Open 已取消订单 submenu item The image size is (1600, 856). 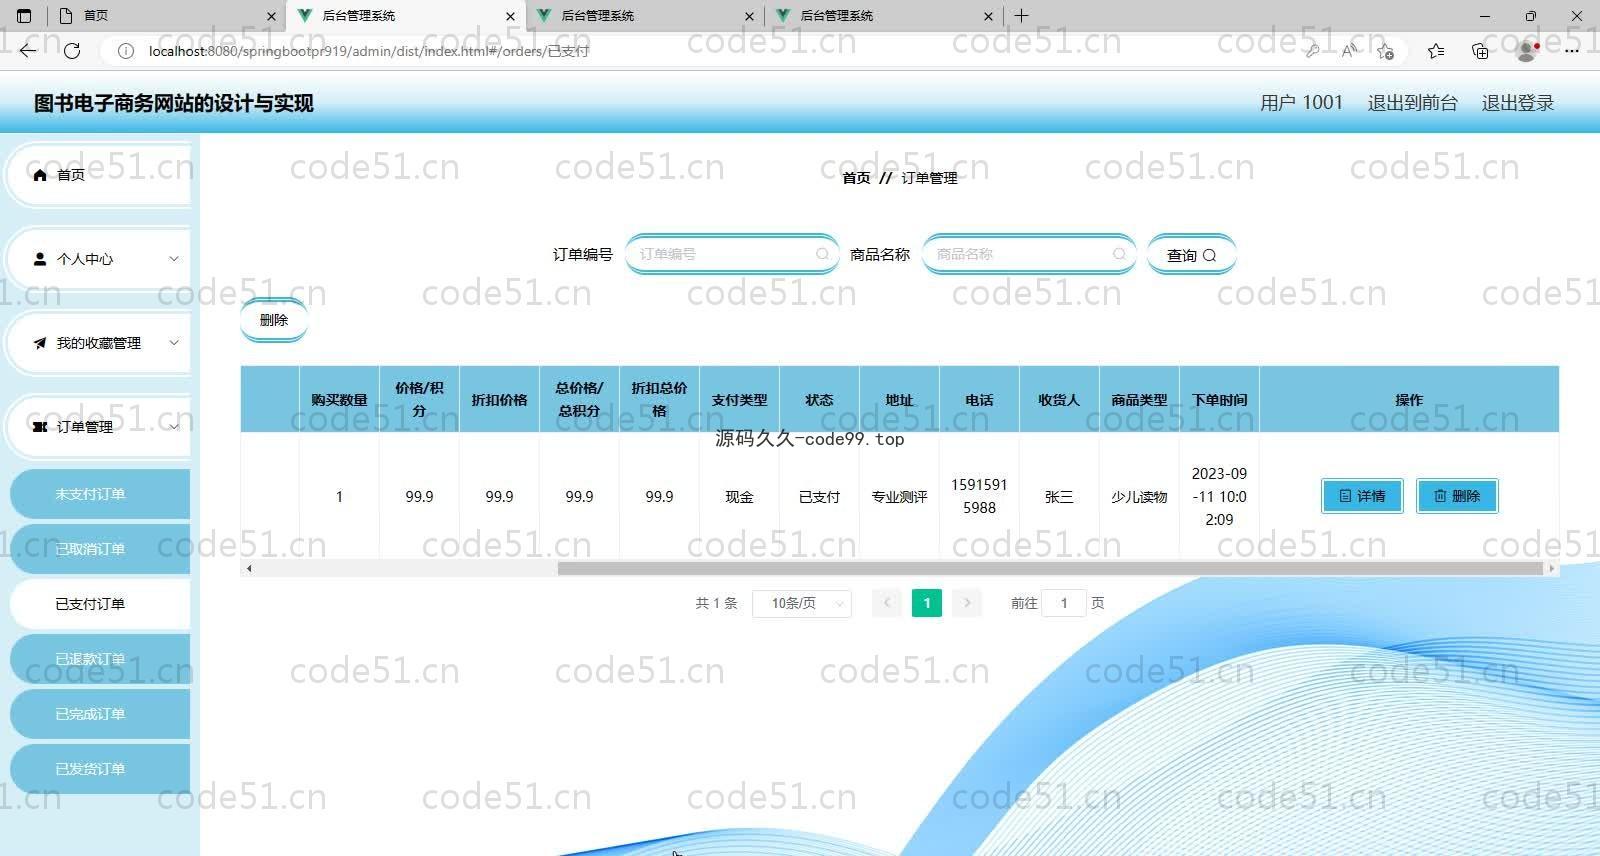coord(100,549)
